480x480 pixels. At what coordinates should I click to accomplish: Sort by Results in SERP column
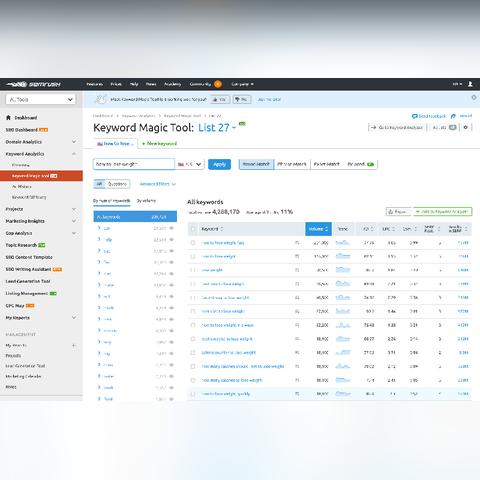click(458, 229)
